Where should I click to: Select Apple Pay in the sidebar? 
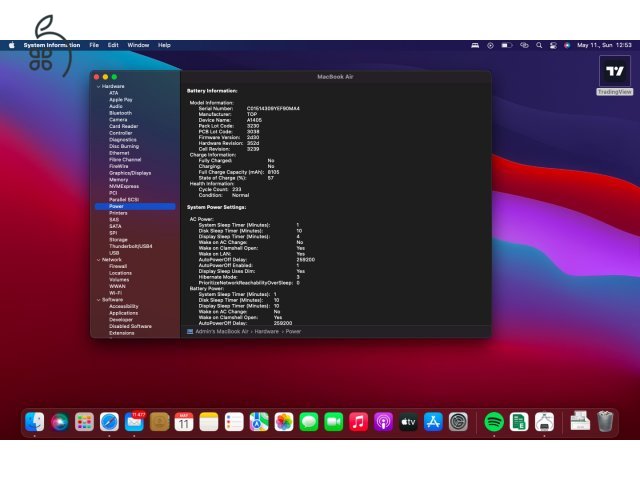point(120,100)
